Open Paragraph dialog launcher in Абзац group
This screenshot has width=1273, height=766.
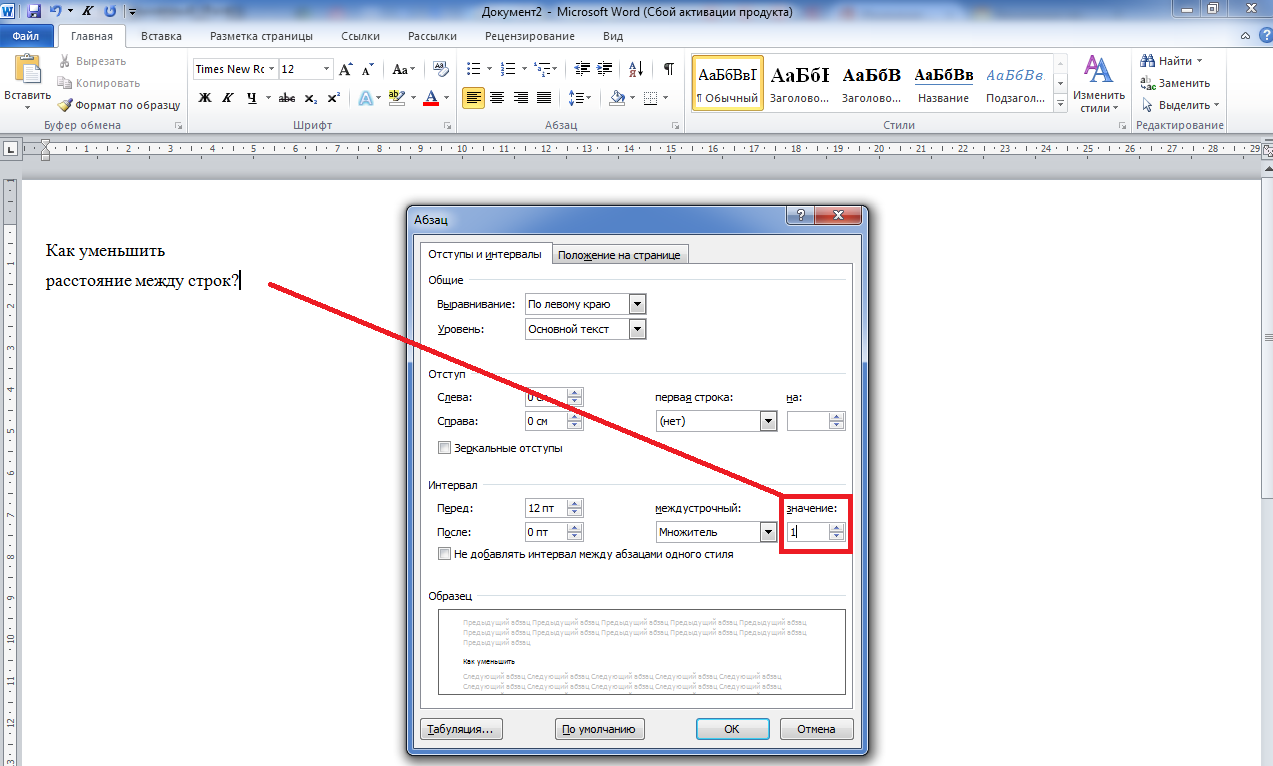[676, 126]
